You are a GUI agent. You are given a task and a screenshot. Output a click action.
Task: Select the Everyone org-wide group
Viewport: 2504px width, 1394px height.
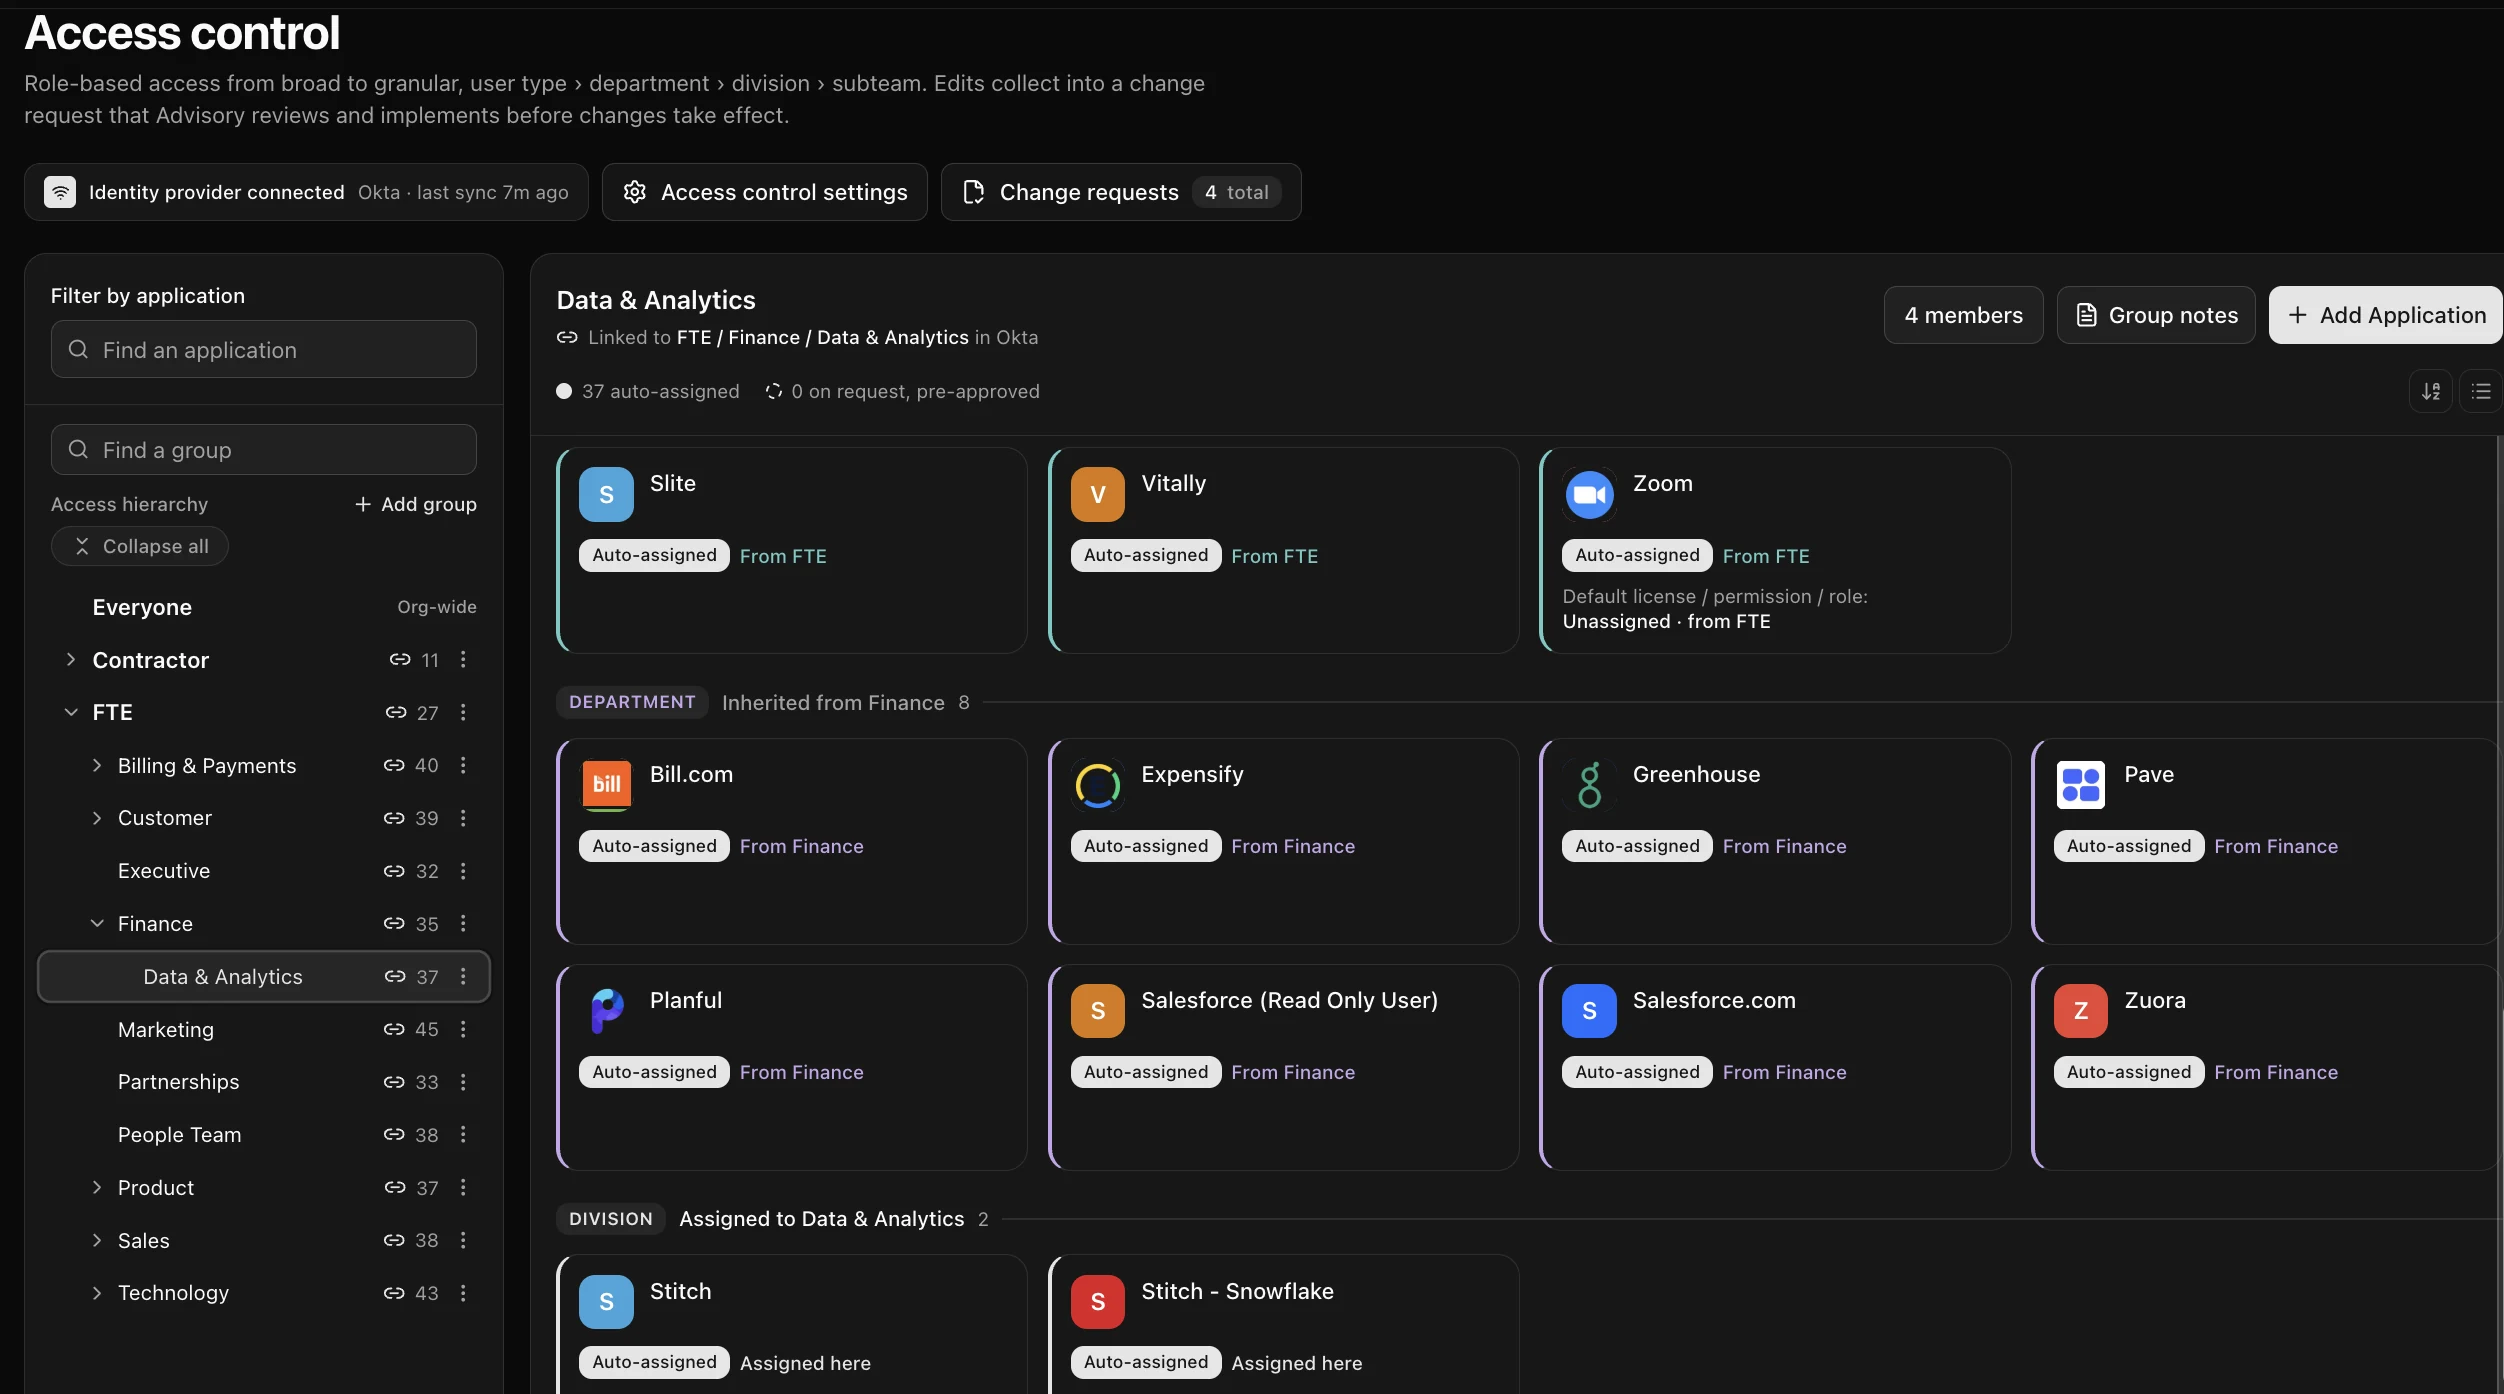tap(264, 607)
